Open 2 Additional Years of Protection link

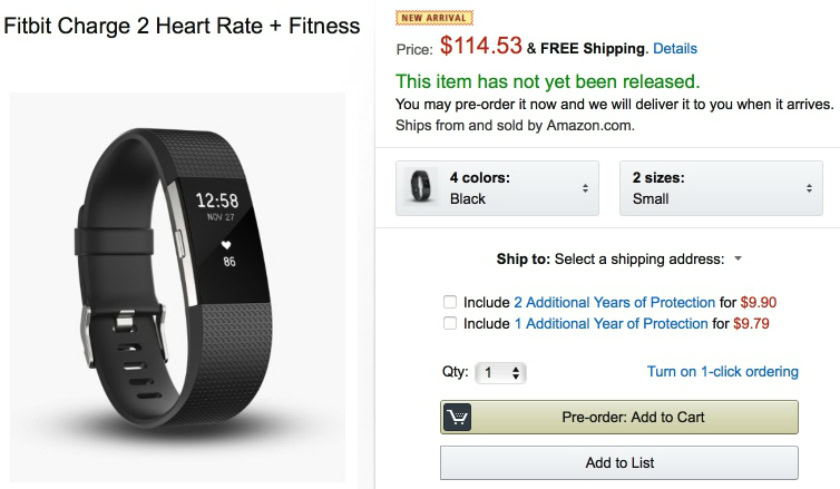[614, 302]
